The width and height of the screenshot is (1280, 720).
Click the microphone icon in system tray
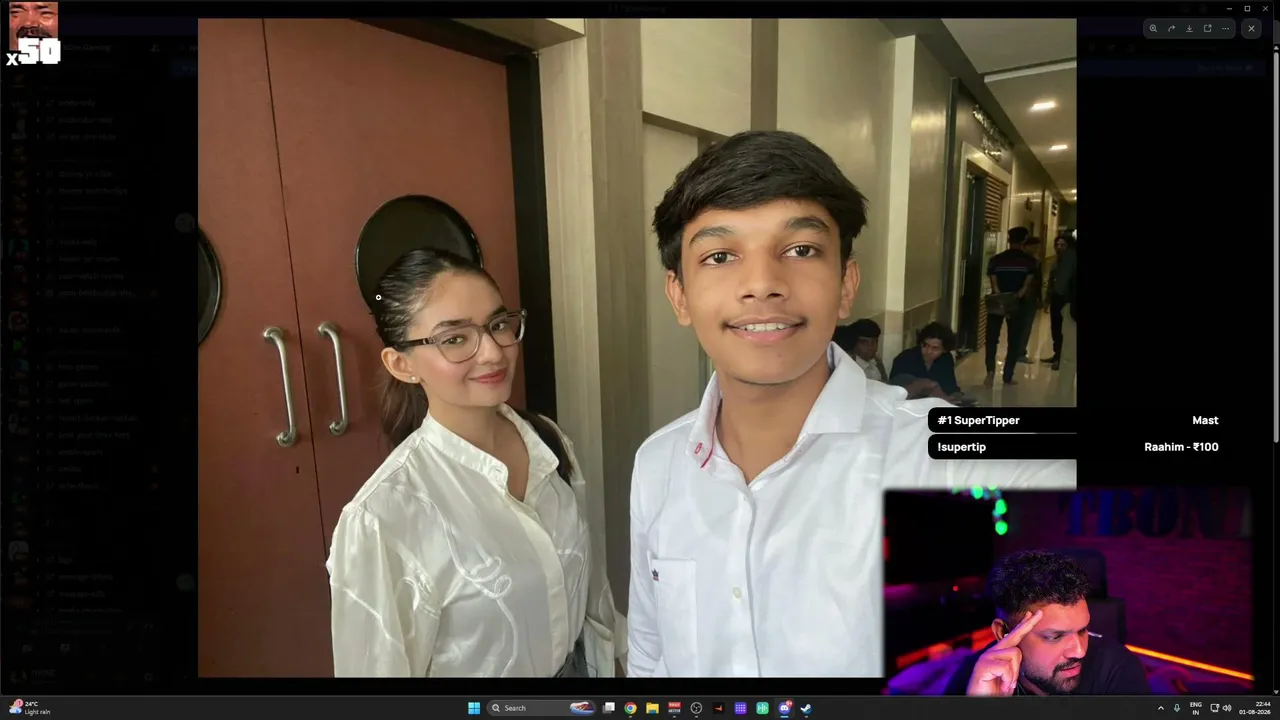[1177, 708]
